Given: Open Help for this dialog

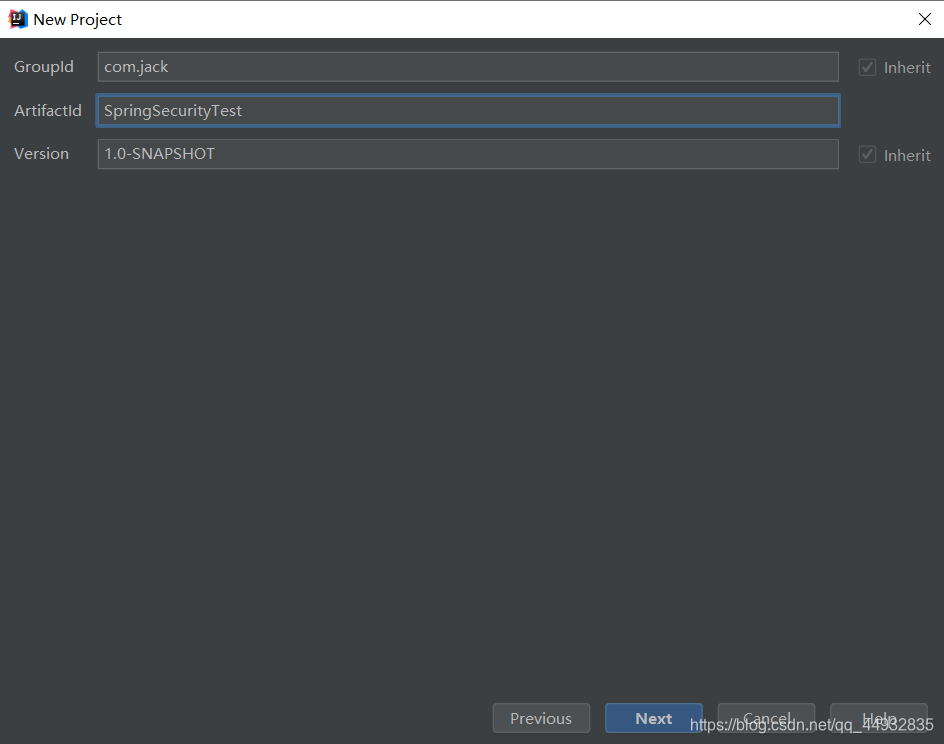Looking at the screenshot, I should click(x=879, y=718).
